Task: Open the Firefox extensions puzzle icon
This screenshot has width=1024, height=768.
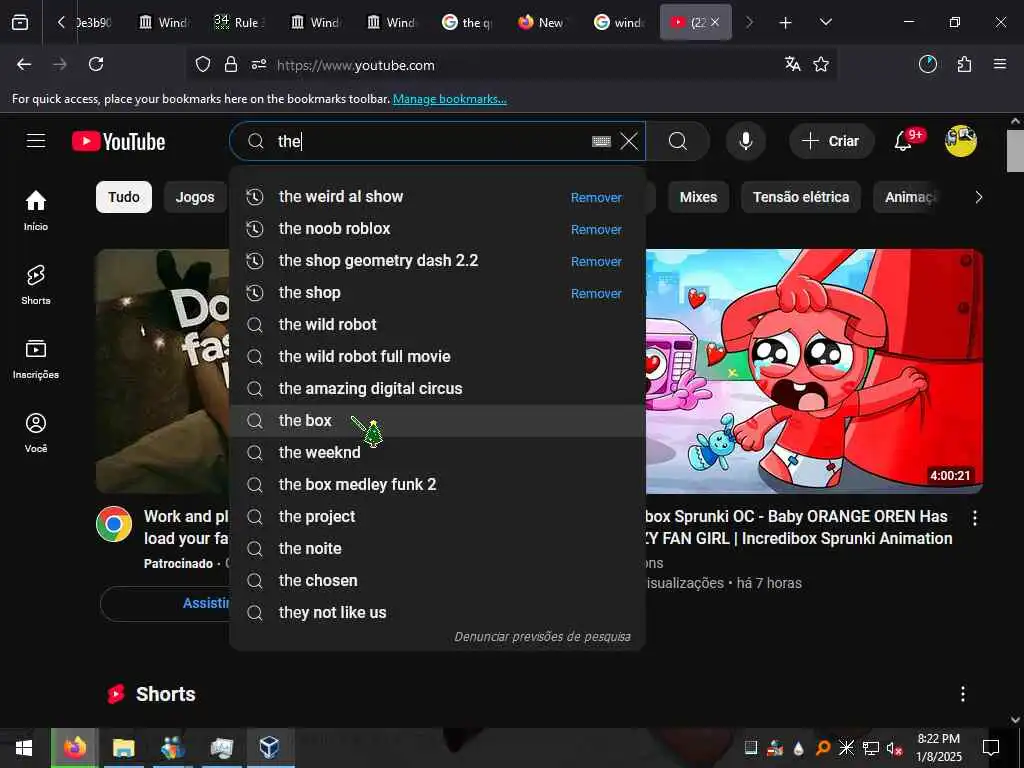Action: coord(964,64)
